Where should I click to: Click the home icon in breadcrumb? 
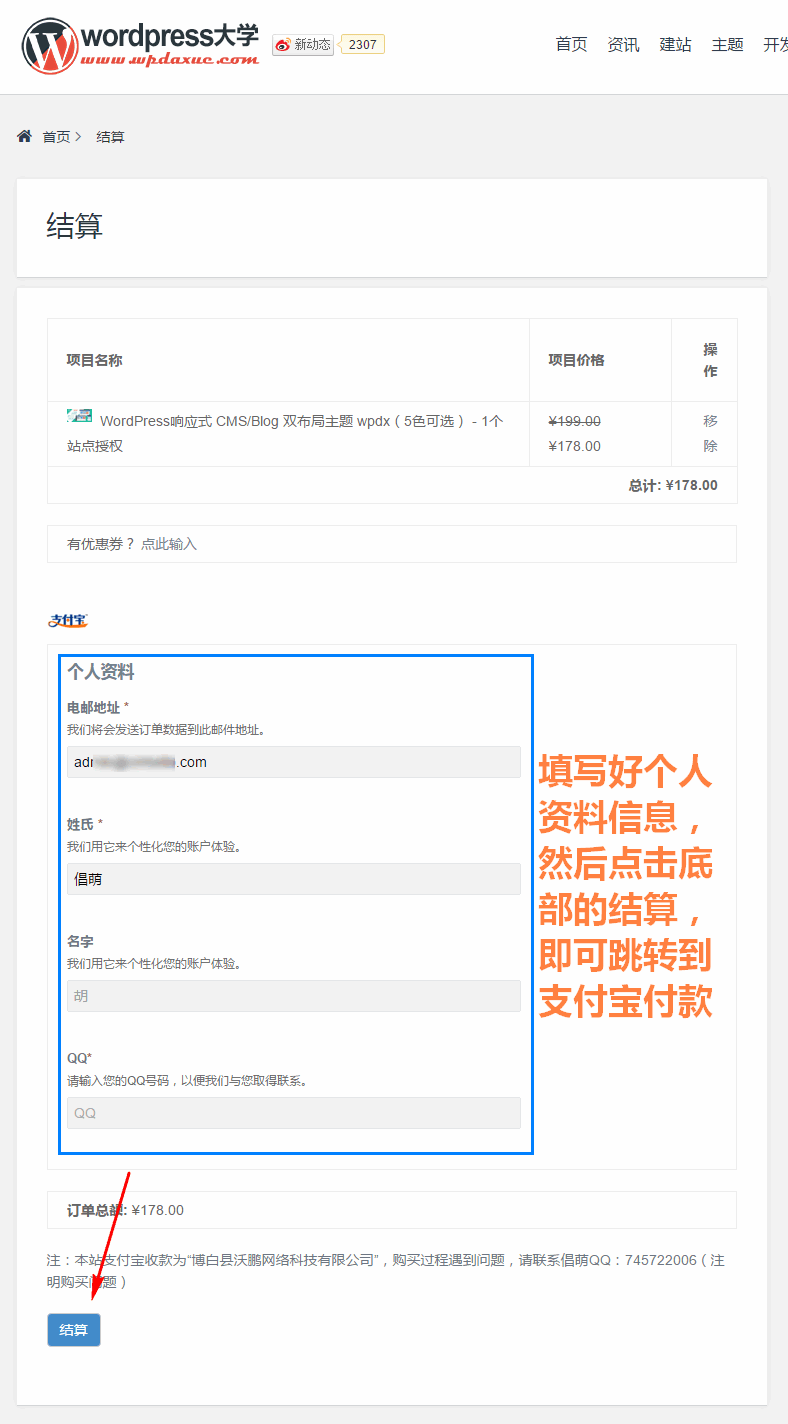[x=25, y=136]
